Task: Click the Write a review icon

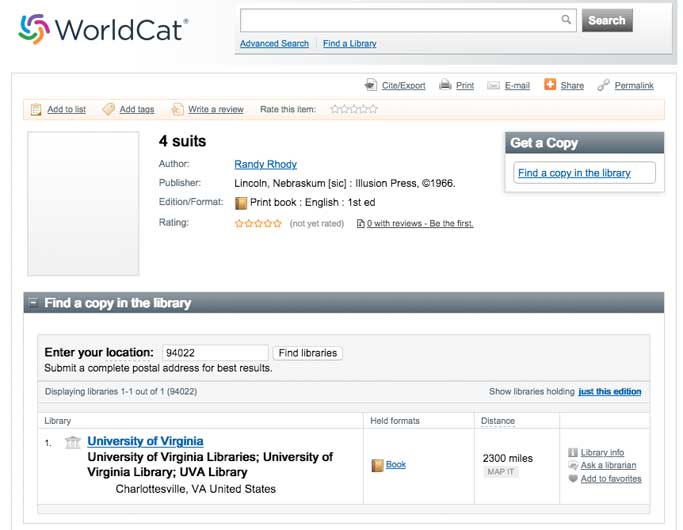Action: pyautogui.click(x=177, y=109)
